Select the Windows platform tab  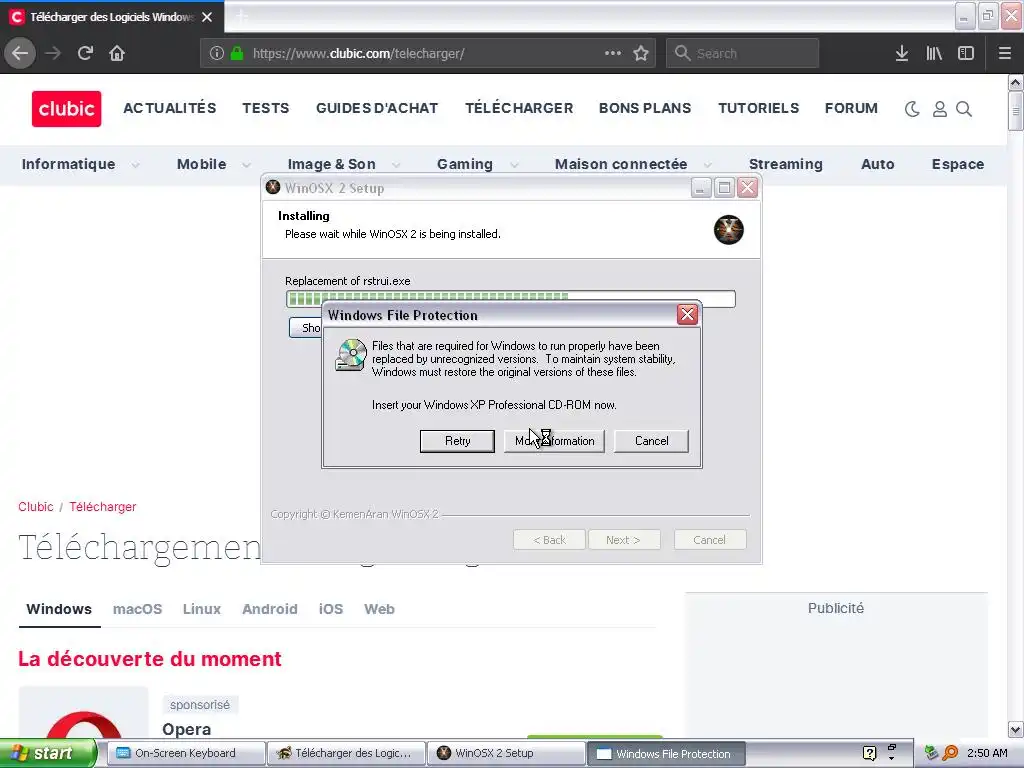coord(59,609)
